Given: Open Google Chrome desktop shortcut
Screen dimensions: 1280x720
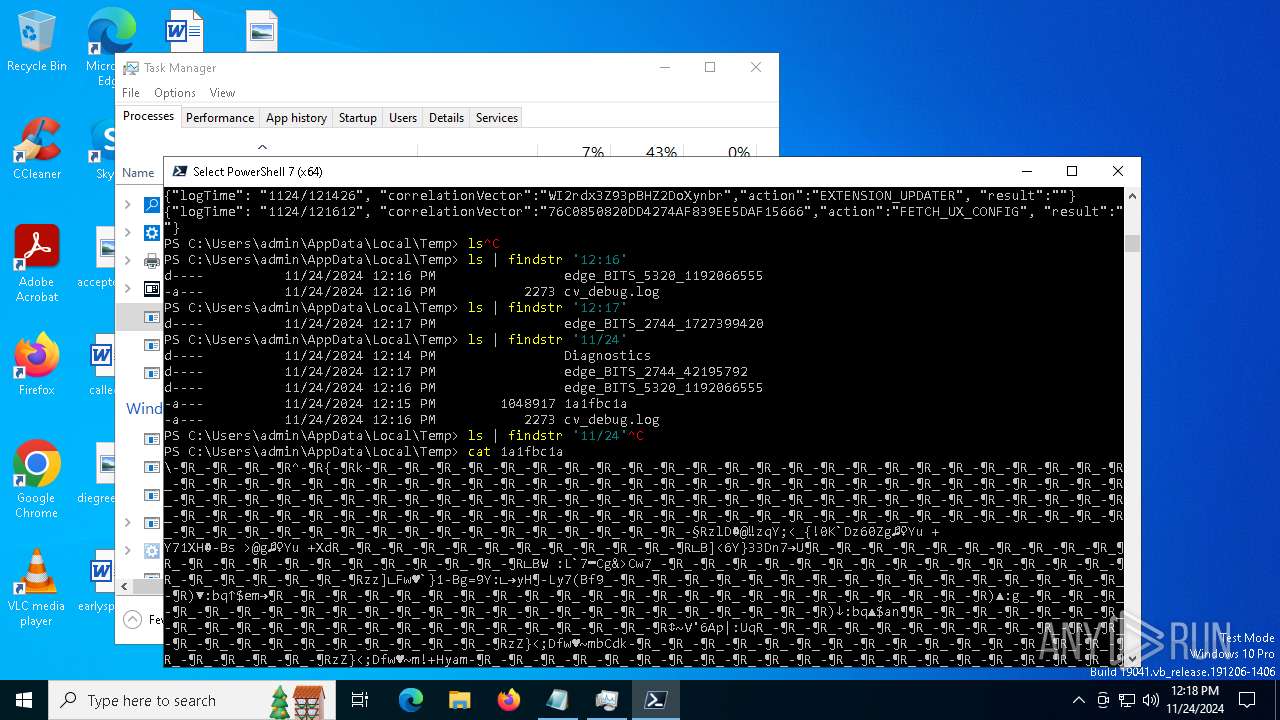Looking at the screenshot, I should pyautogui.click(x=36, y=480).
